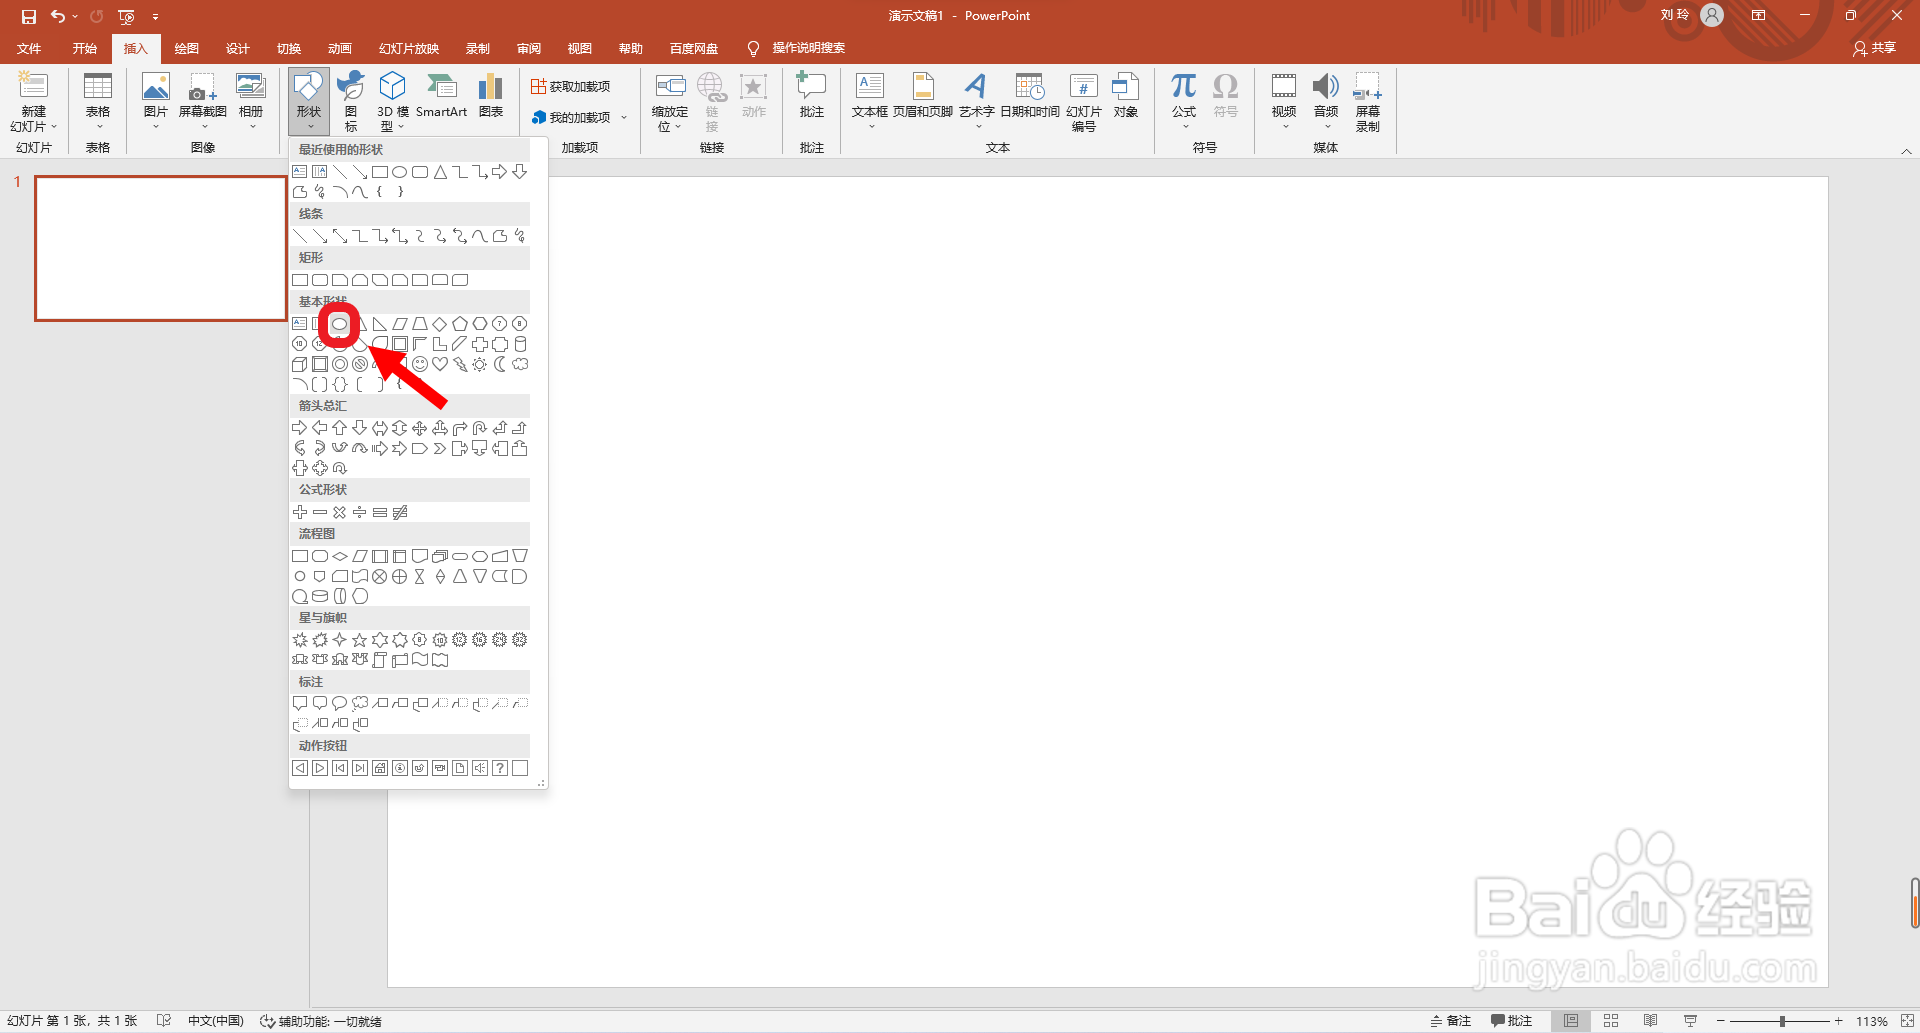1920x1033 pixels.
Task: Switch to Reading view
Action: coord(1651,1021)
